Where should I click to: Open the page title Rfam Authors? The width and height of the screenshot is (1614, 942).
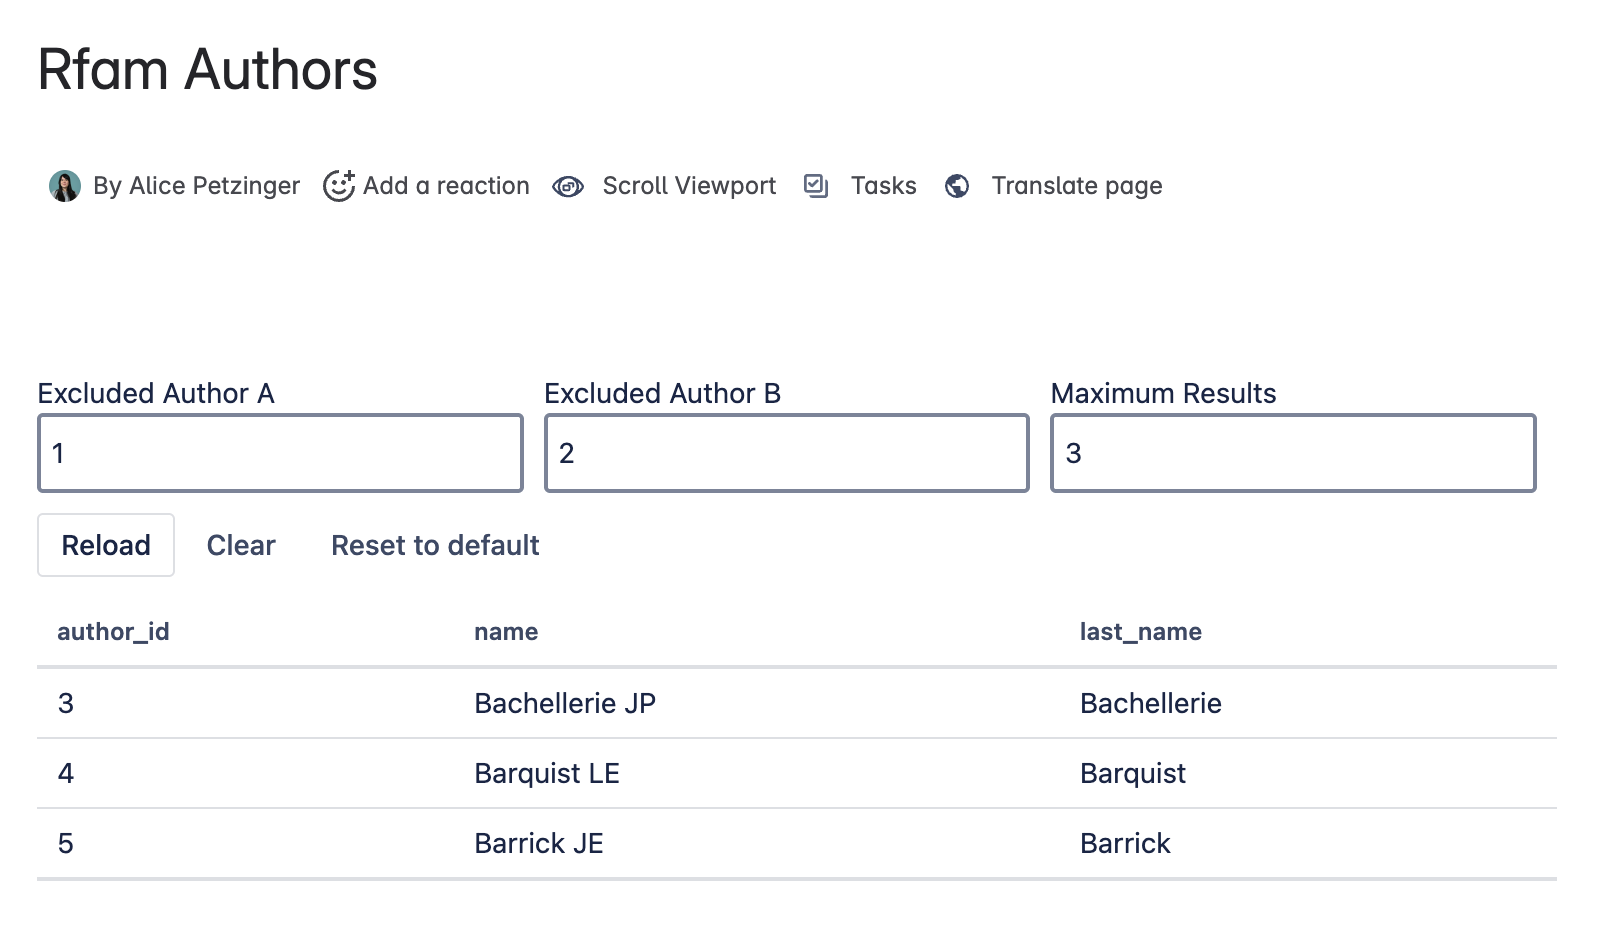click(x=206, y=69)
